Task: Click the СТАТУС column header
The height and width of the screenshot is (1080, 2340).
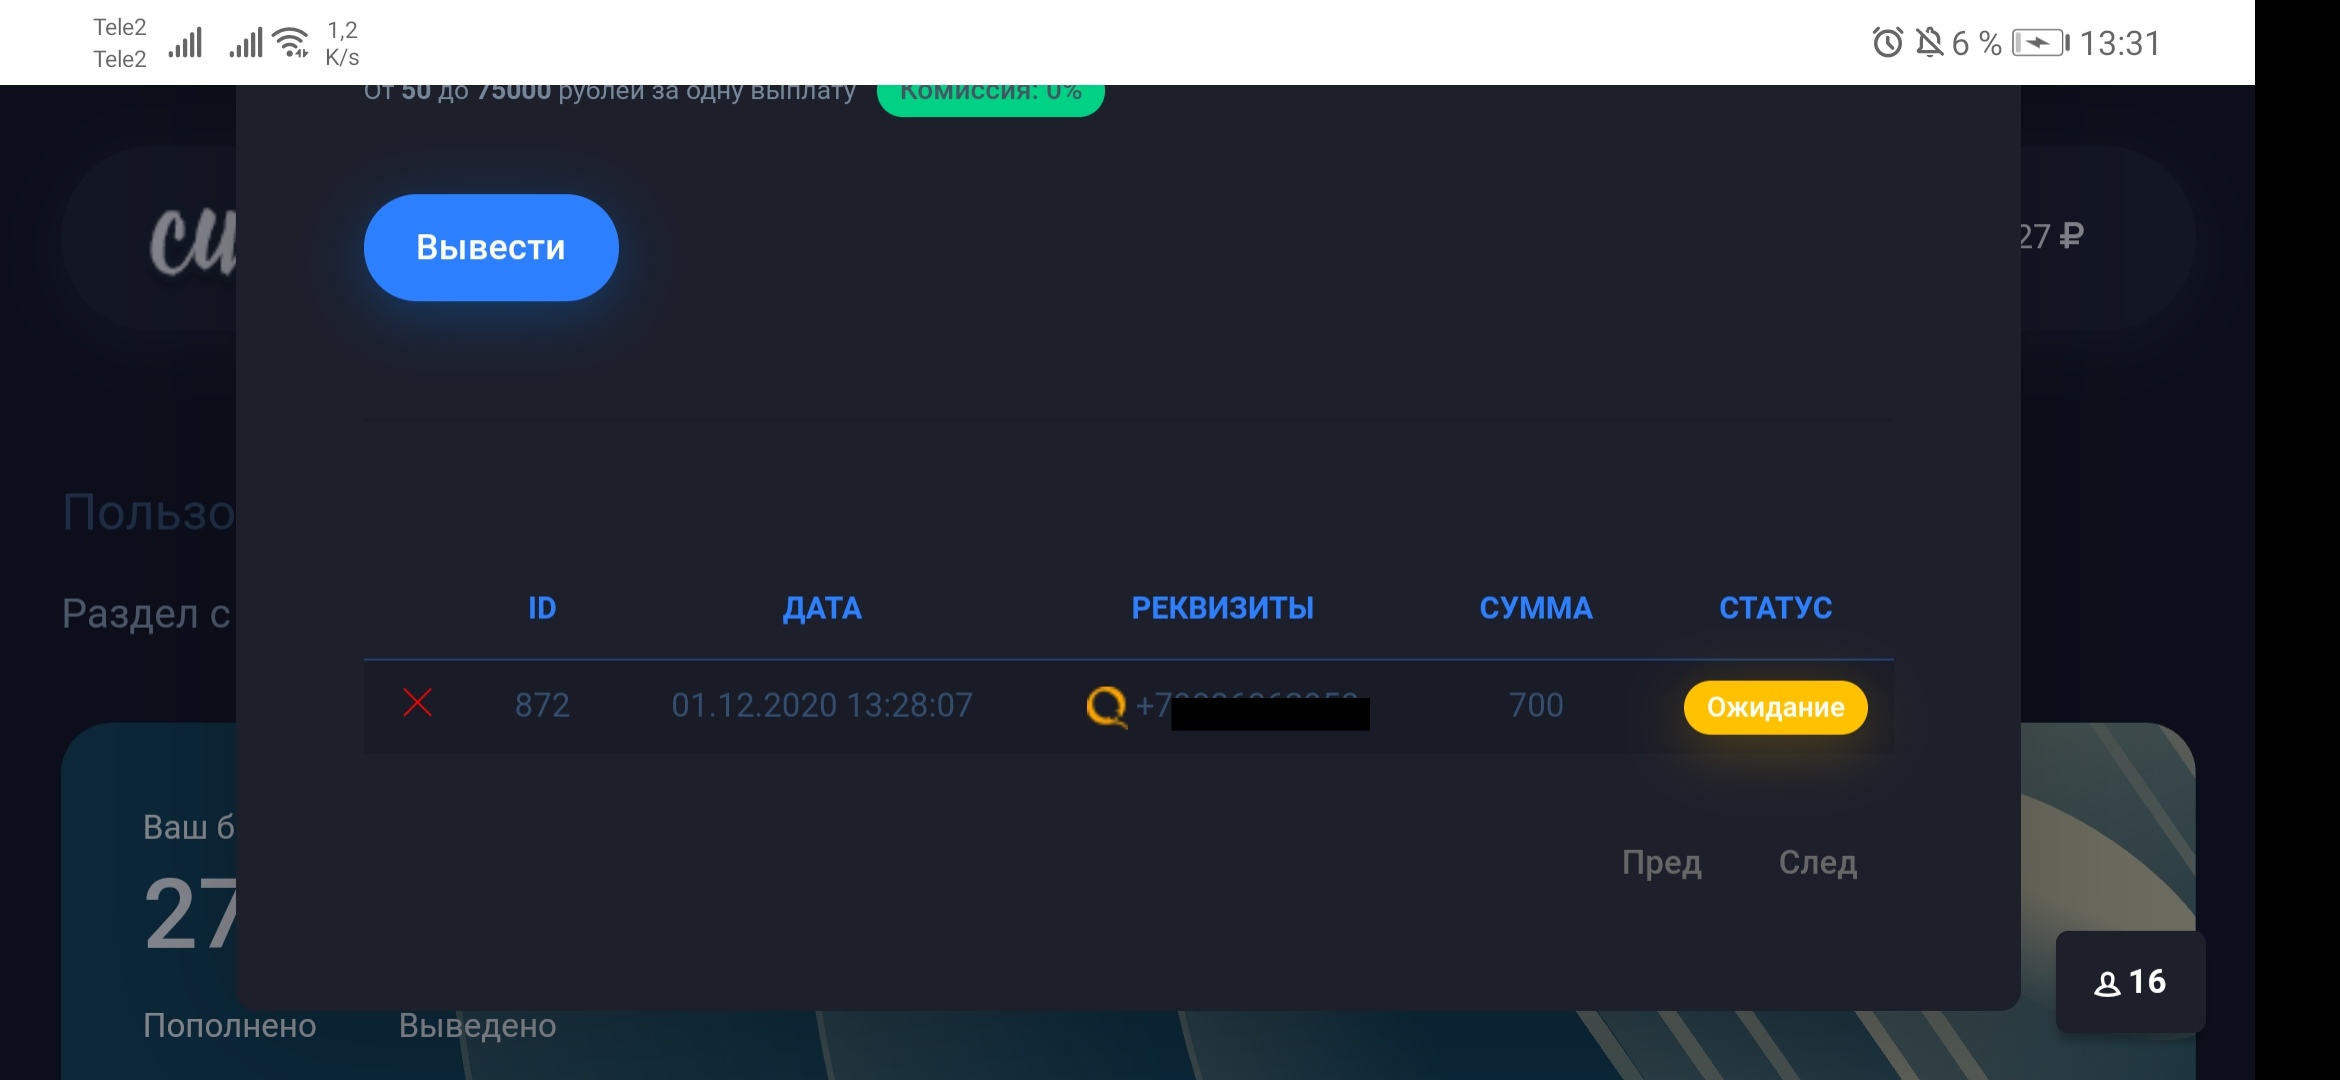Action: pos(1775,608)
